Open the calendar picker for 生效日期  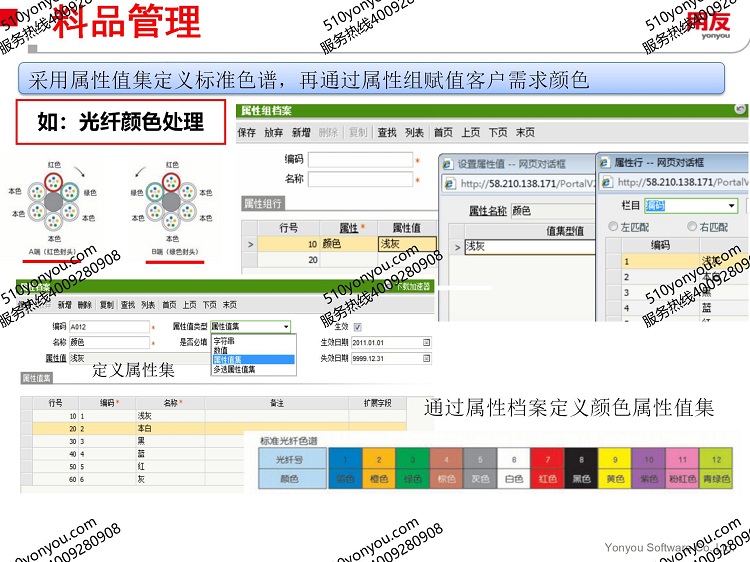click(x=426, y=342)
